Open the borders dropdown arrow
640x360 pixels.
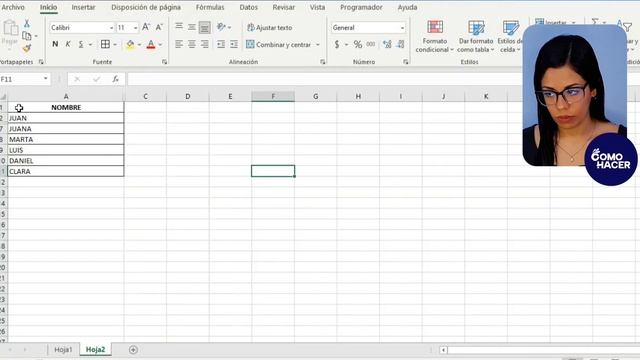[x=115, y=44]
